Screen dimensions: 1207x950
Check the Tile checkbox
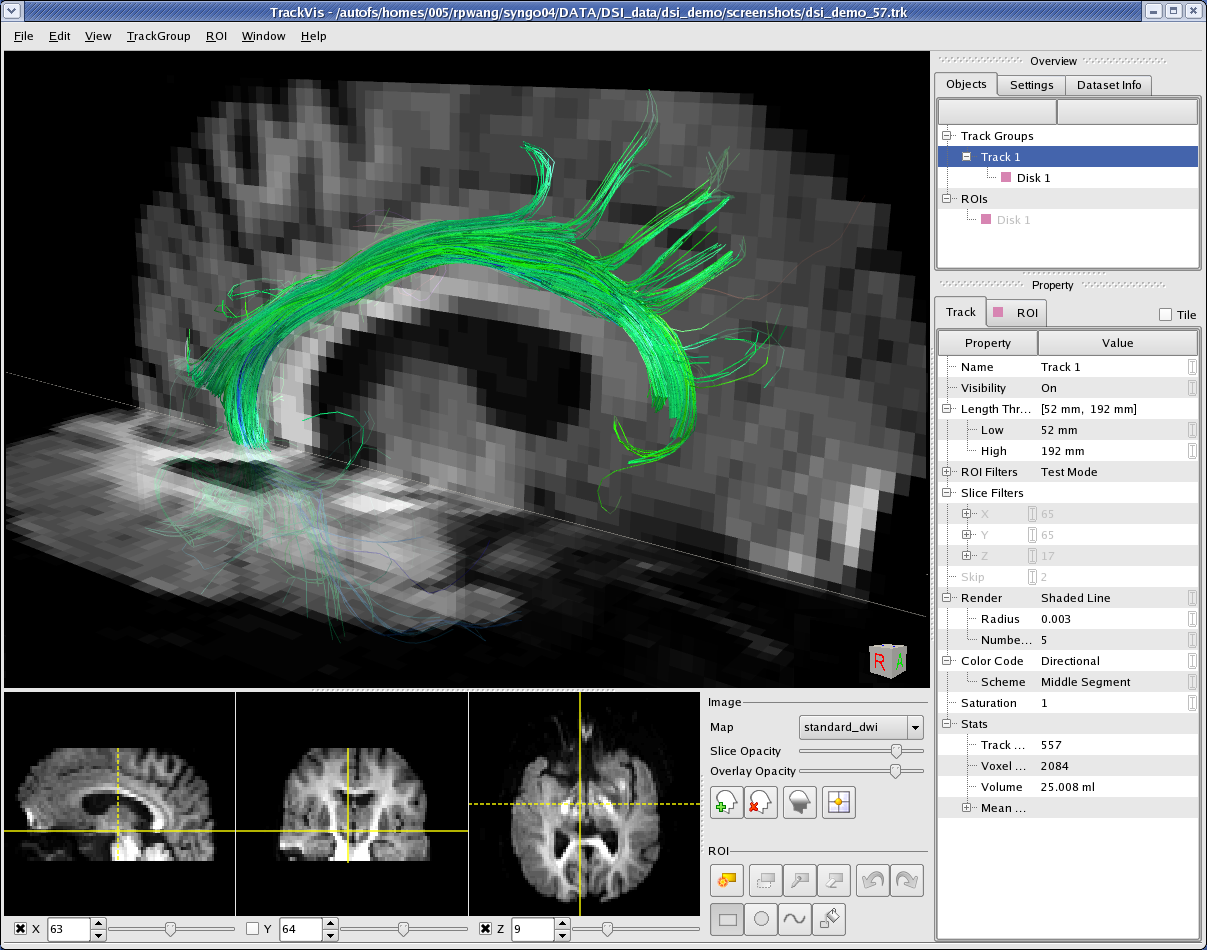1165,315
